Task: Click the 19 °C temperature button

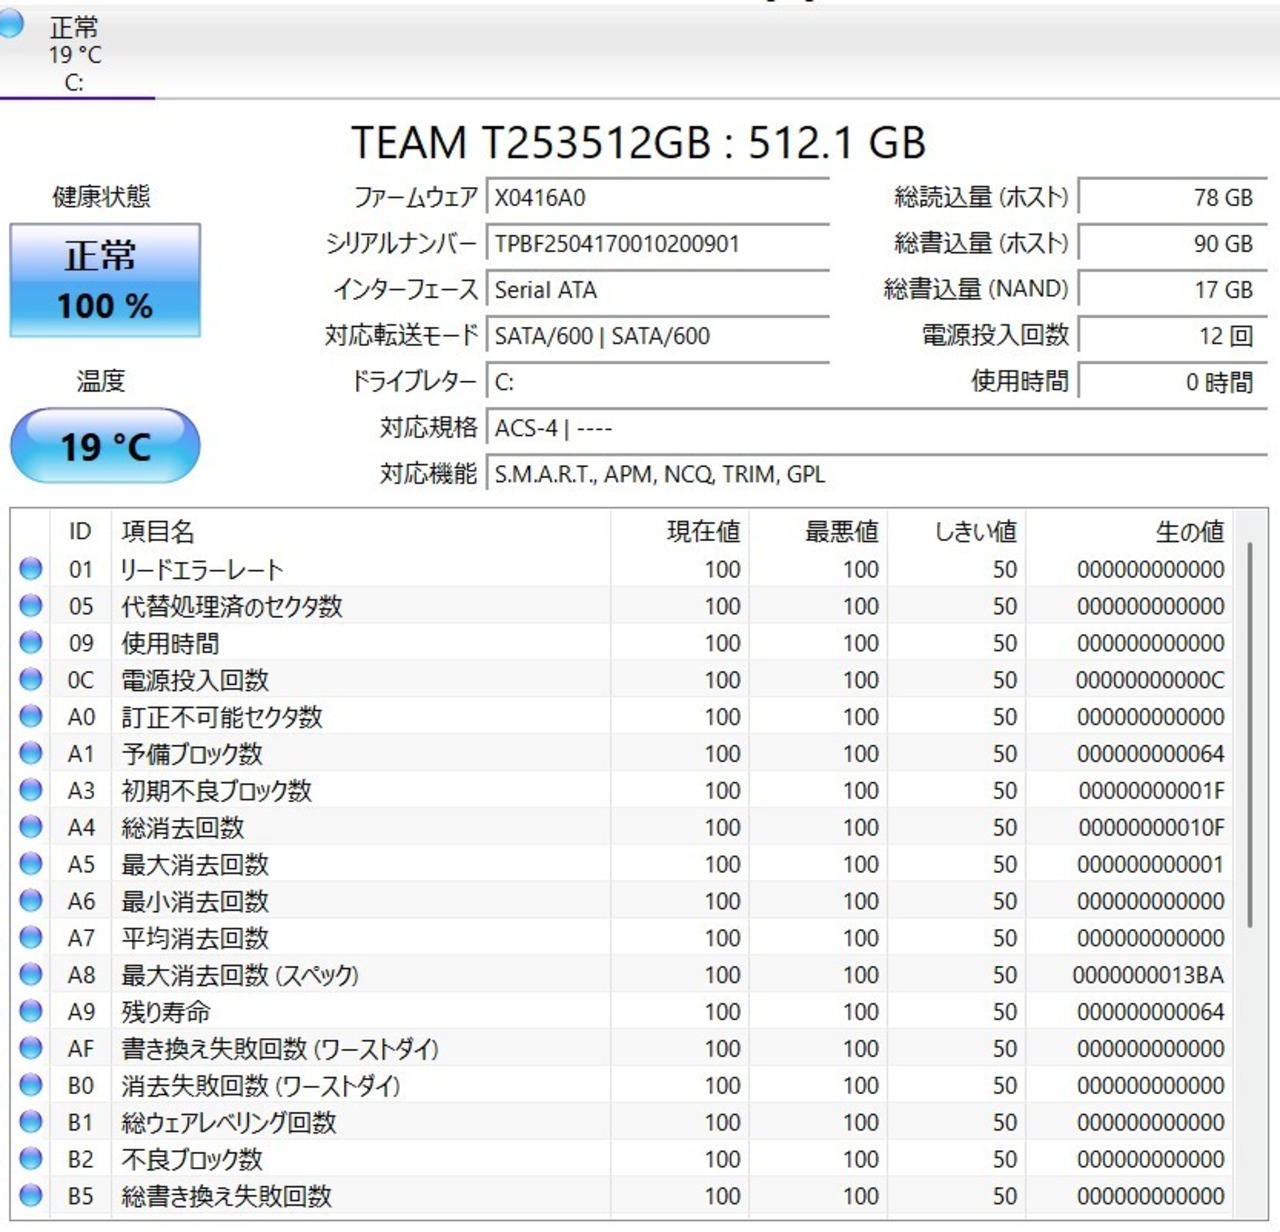Action: coord(105,446)
